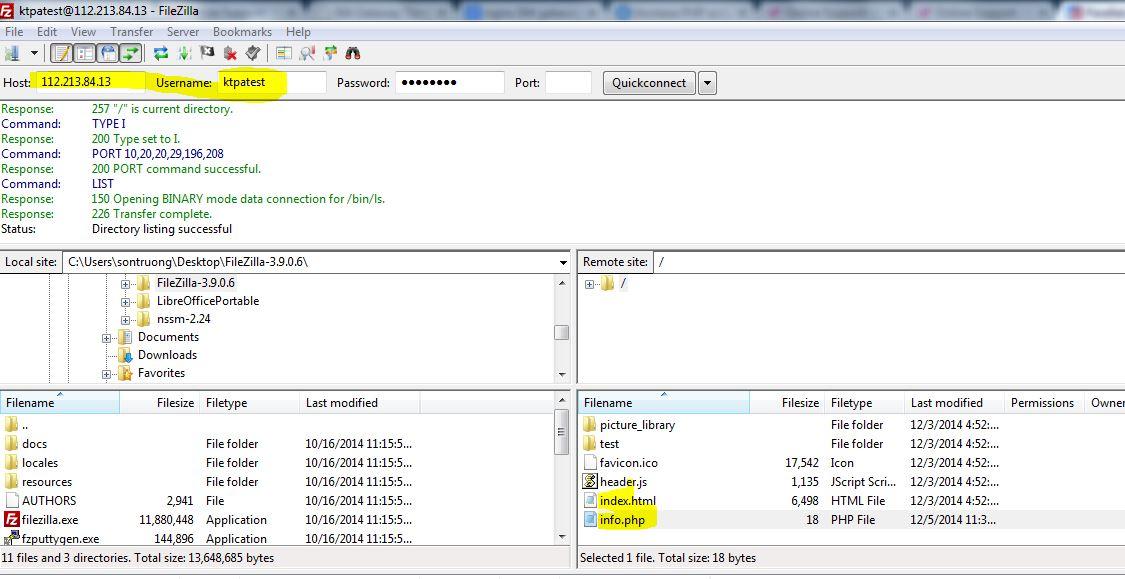Expand the Documents tree node

pos(106,337)
